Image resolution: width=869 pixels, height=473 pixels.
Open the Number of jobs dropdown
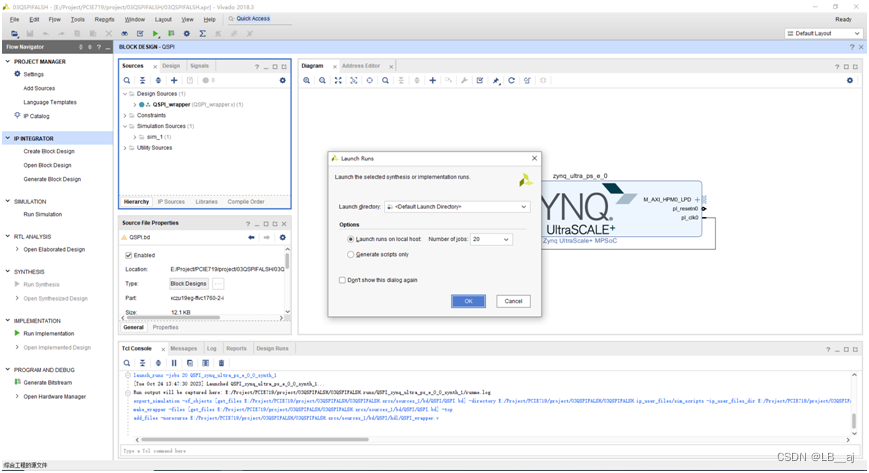[x=491, y=239]
